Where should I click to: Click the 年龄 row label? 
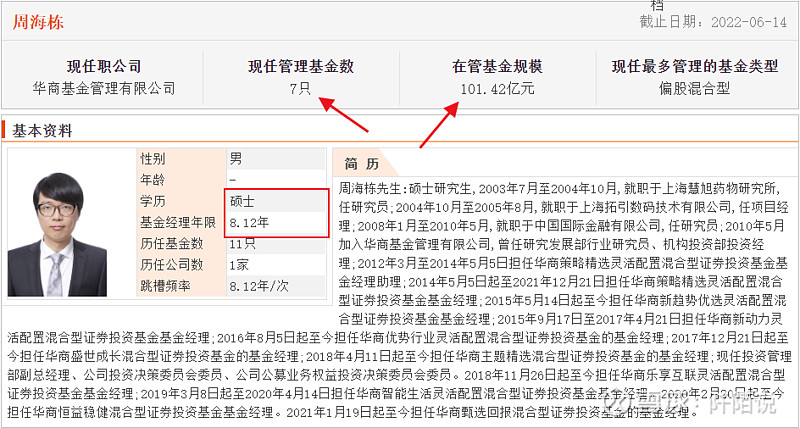point(153,180)
